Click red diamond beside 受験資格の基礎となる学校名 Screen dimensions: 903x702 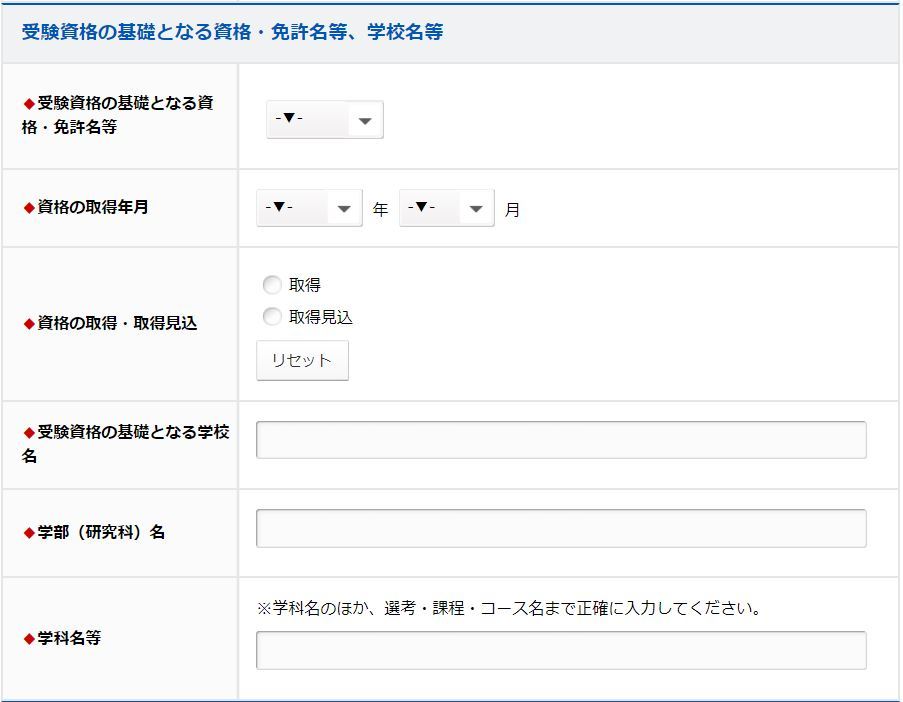tap(29, 433)
